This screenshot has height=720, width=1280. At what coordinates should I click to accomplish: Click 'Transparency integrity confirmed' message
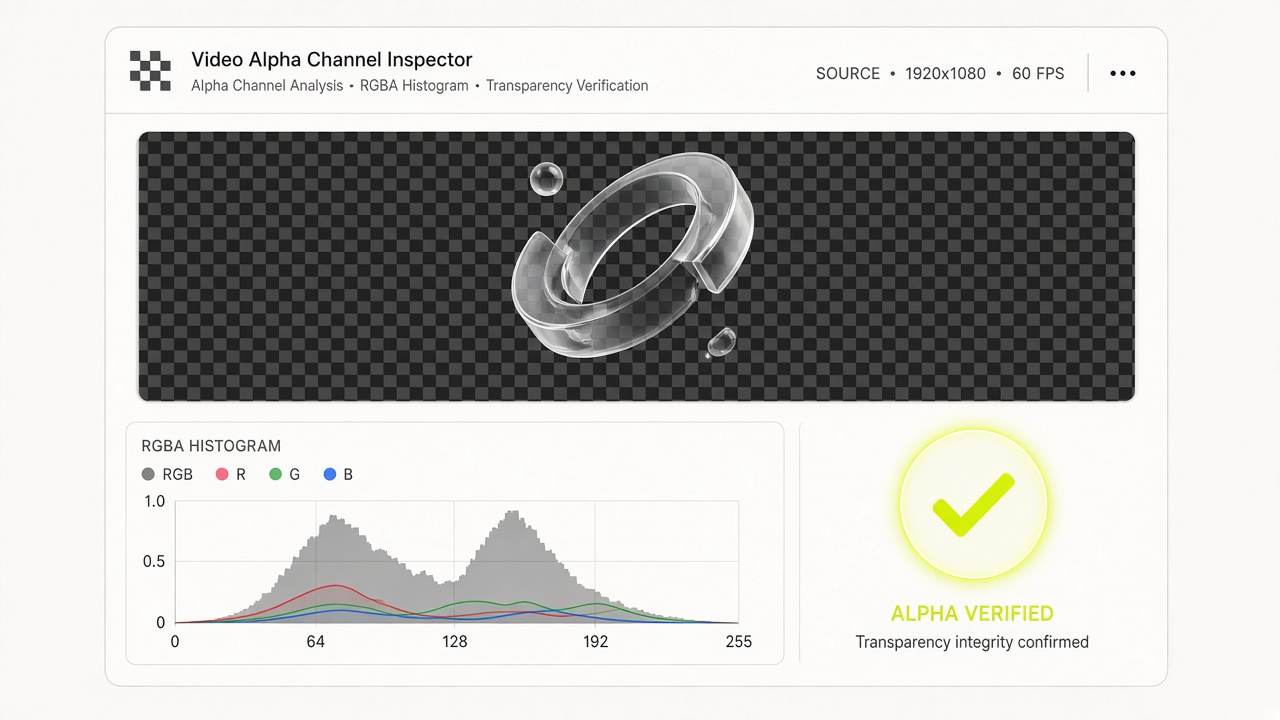(972, 642)
